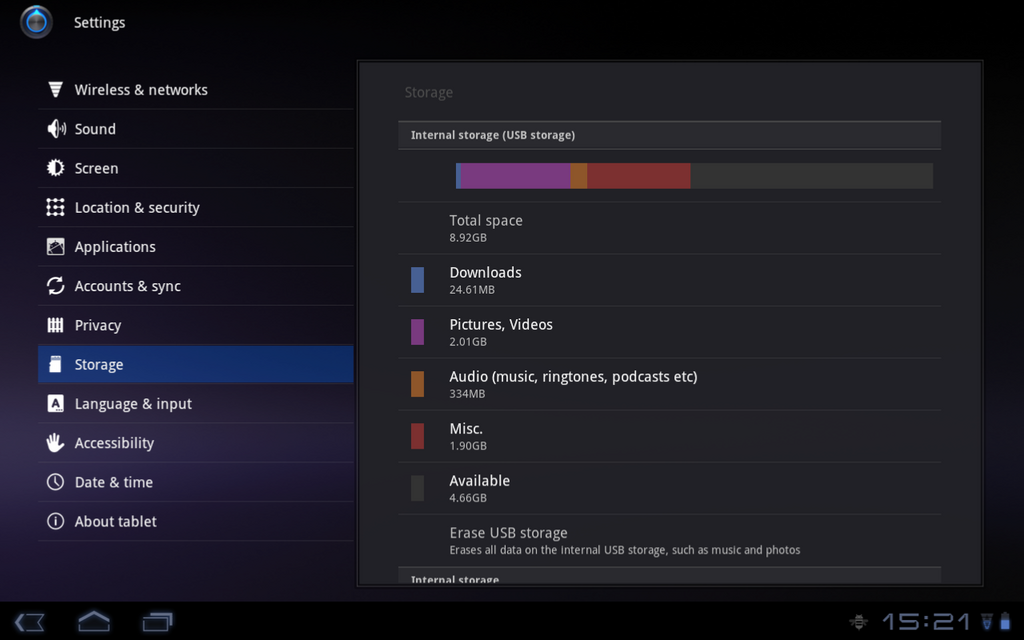Open the Downloads storage entry

(x=670, y=279)
